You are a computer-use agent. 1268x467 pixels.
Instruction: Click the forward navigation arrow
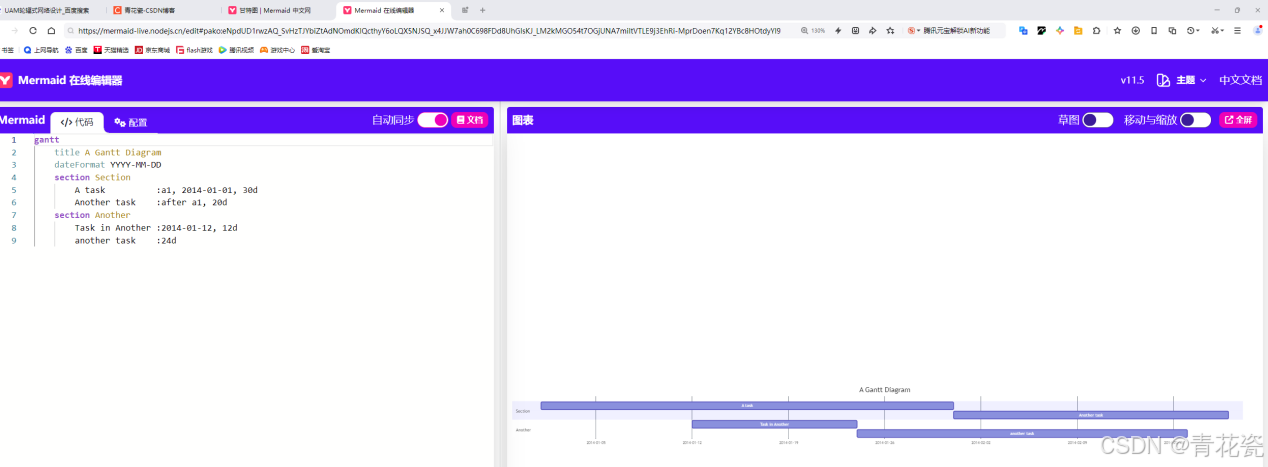pyautogui.click(x=15, y=30)
